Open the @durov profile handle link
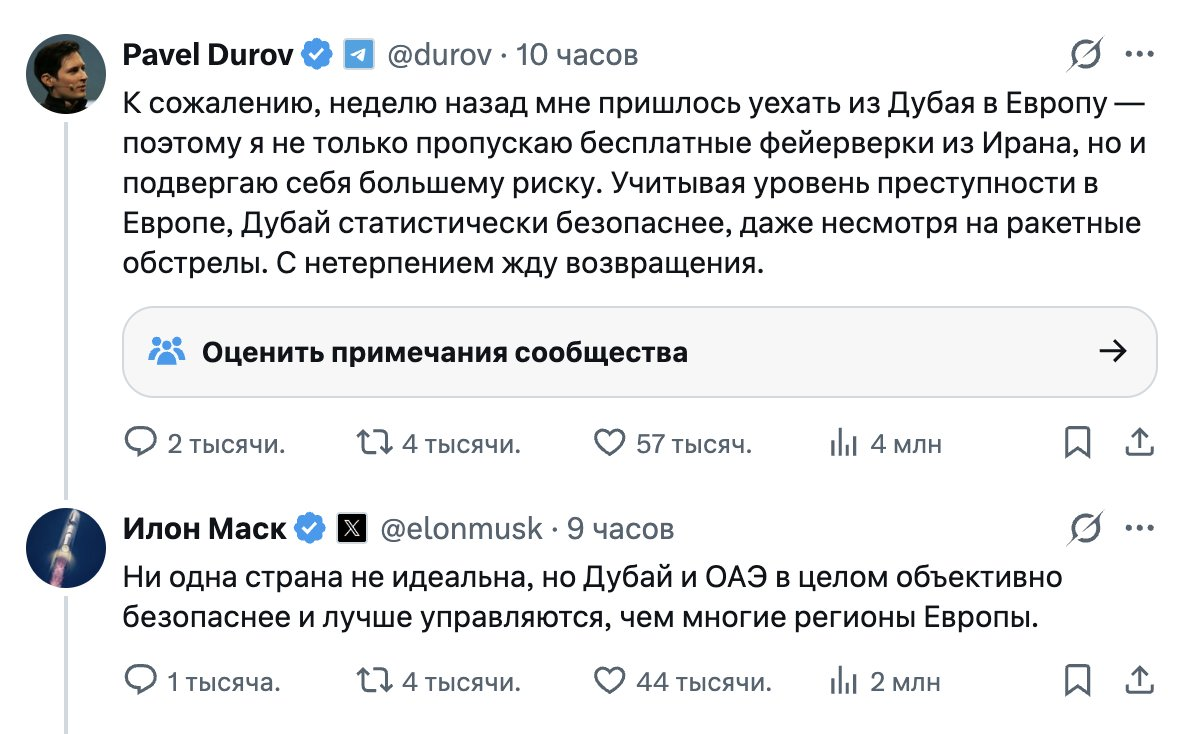The image size is (1184, 734). 438,55
